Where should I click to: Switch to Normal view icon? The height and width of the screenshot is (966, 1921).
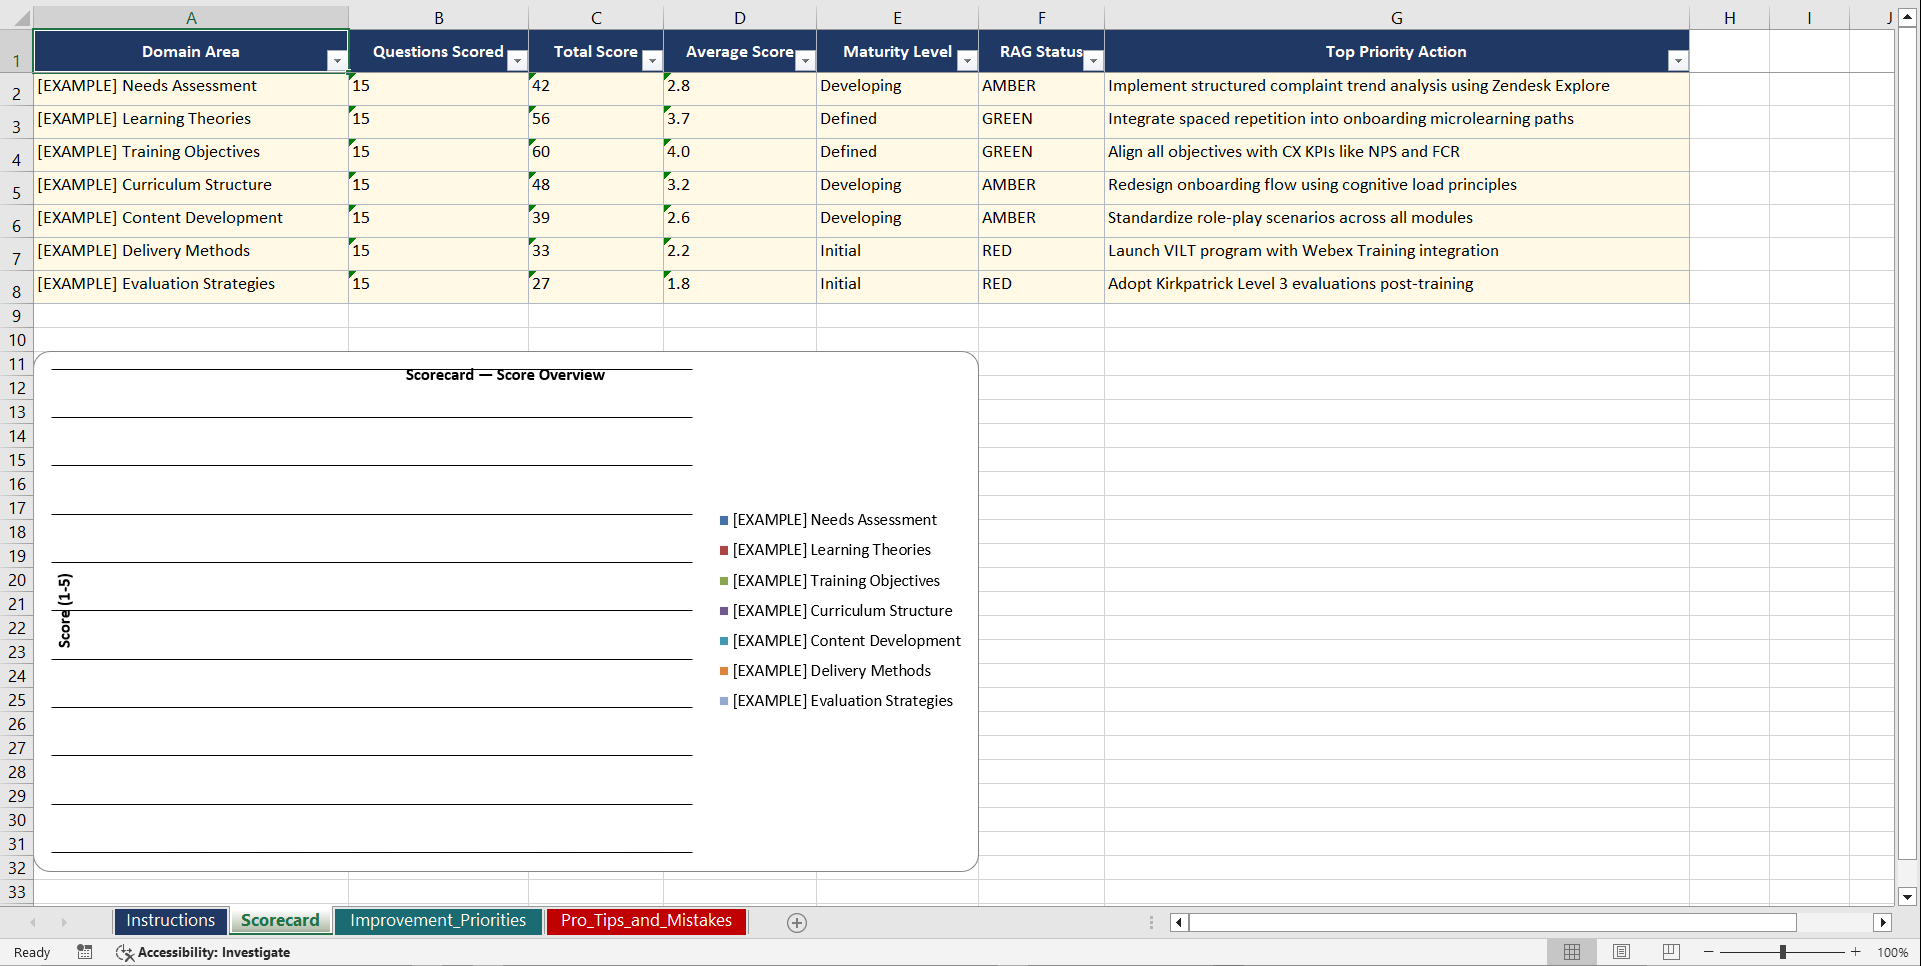pyautogui.click(x=1571, y=951)
